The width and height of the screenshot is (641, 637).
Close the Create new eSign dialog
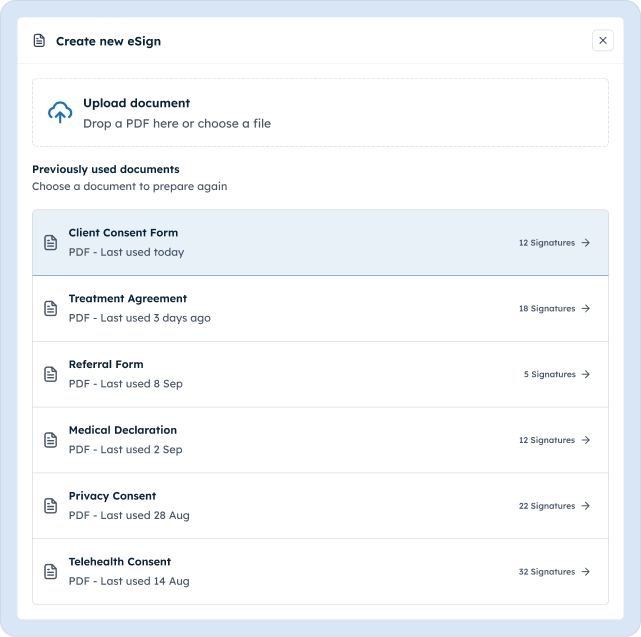(x=603, y=40)
